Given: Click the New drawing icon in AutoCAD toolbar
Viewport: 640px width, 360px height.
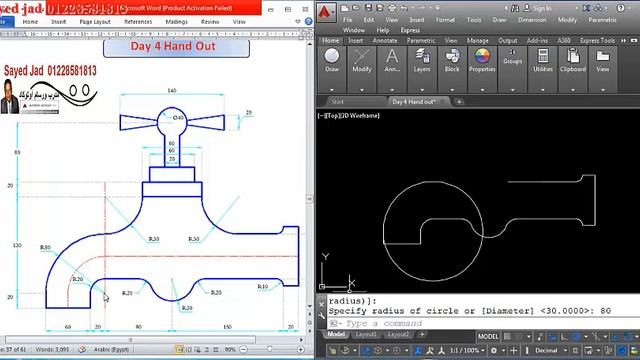Looking at the screenshot, I should [x=344, y=8].
